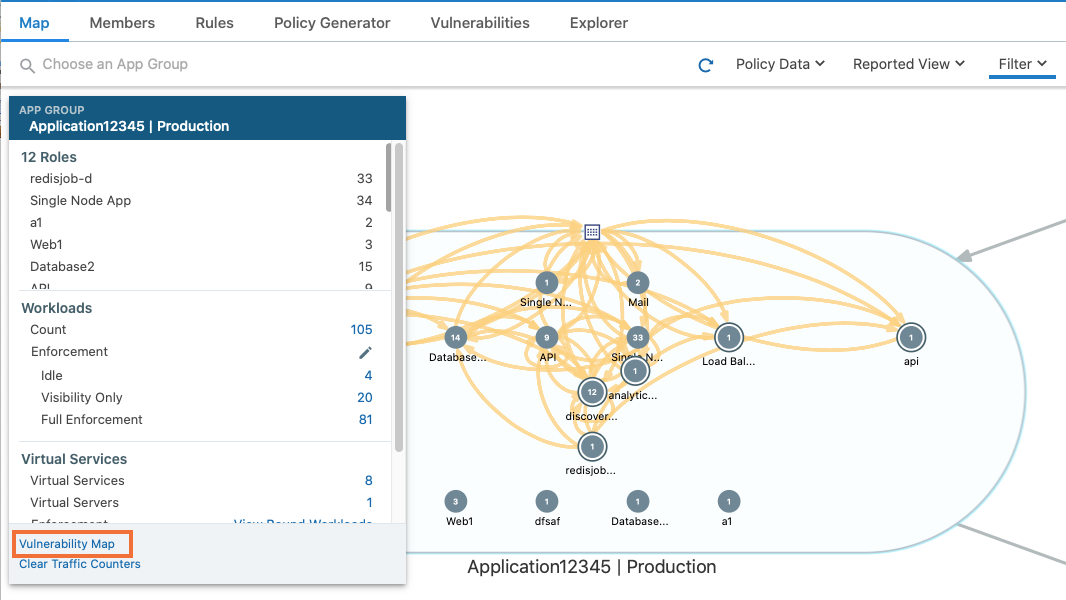Click the app group panel scrollbar
Viewport: 1066px width, 600px height.
(x=399, y=297)
